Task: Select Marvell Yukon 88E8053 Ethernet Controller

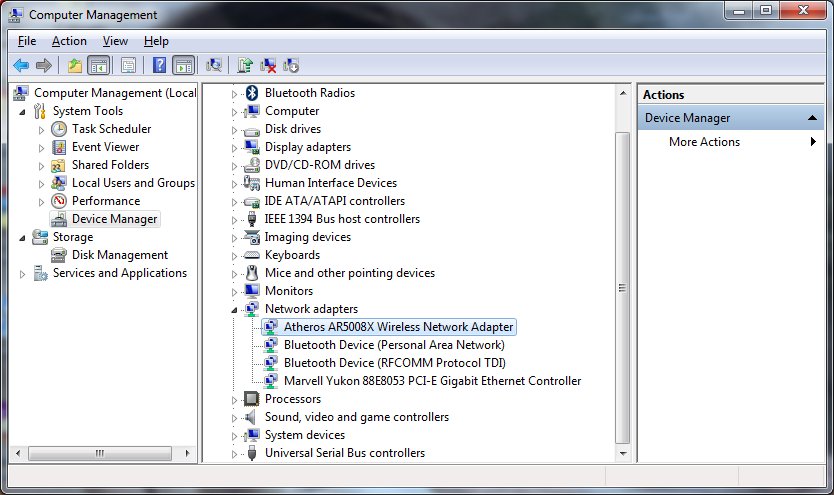Action: coord(432,381)
